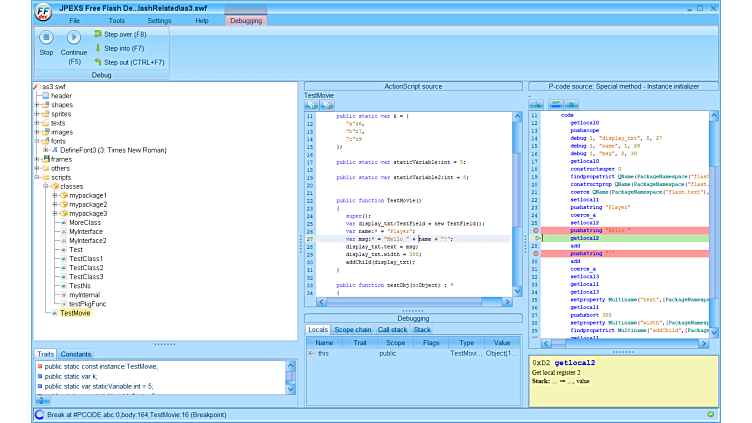Open the myInternal script
Screen dimensions: 752x423
pos(84,295)
